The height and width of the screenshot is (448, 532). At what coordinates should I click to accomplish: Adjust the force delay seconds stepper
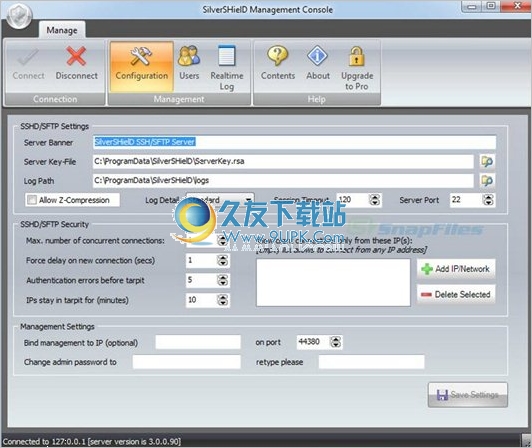coord(223,261)
